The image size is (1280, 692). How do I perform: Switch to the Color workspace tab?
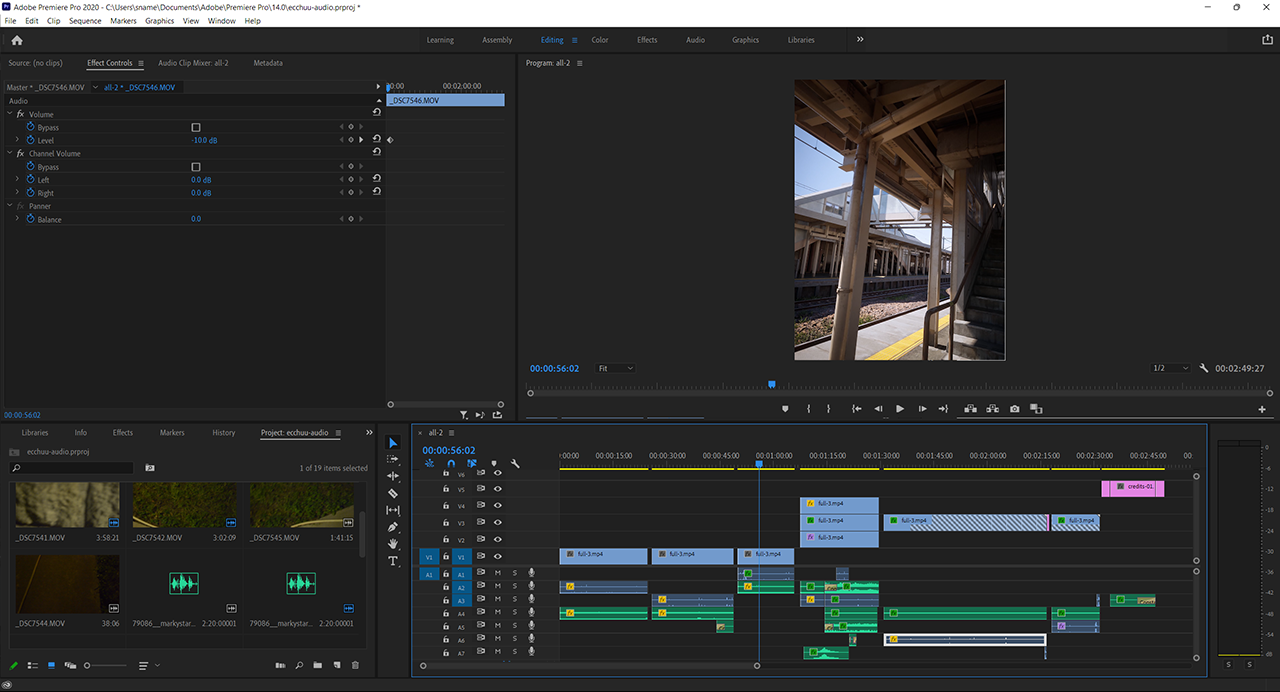(599, 40)
